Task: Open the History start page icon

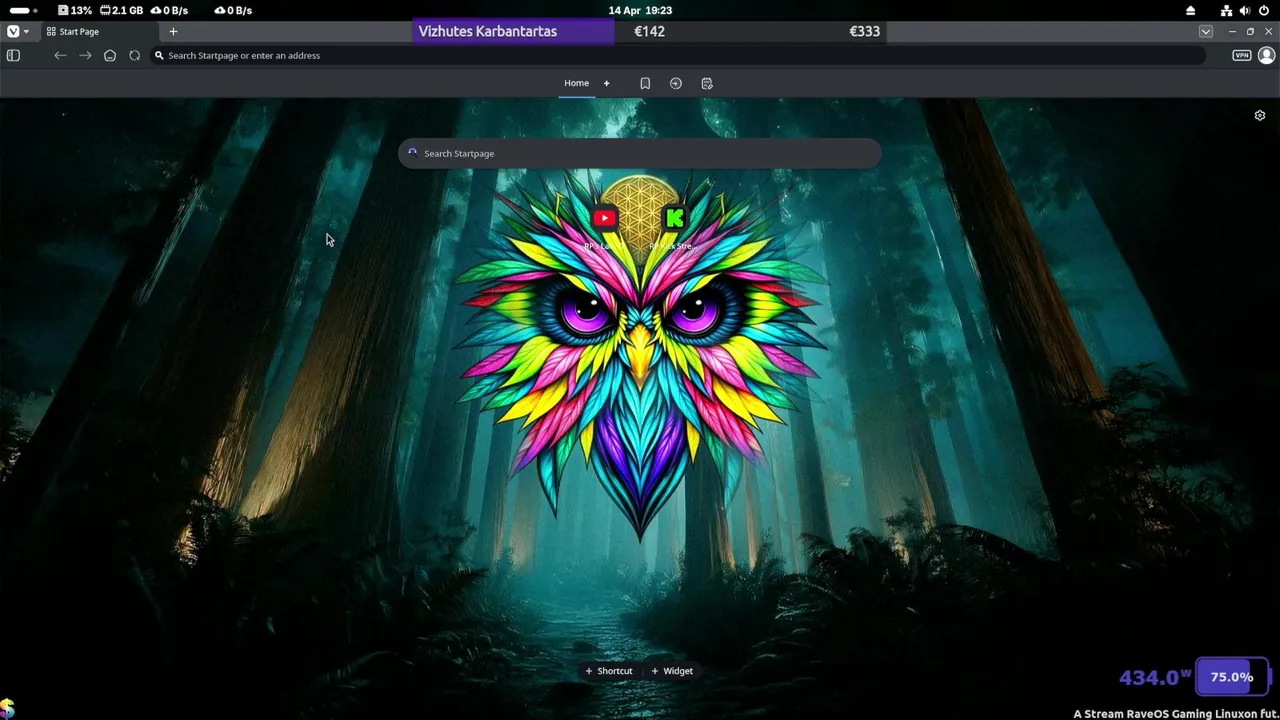Action: (x=676, y=83)
